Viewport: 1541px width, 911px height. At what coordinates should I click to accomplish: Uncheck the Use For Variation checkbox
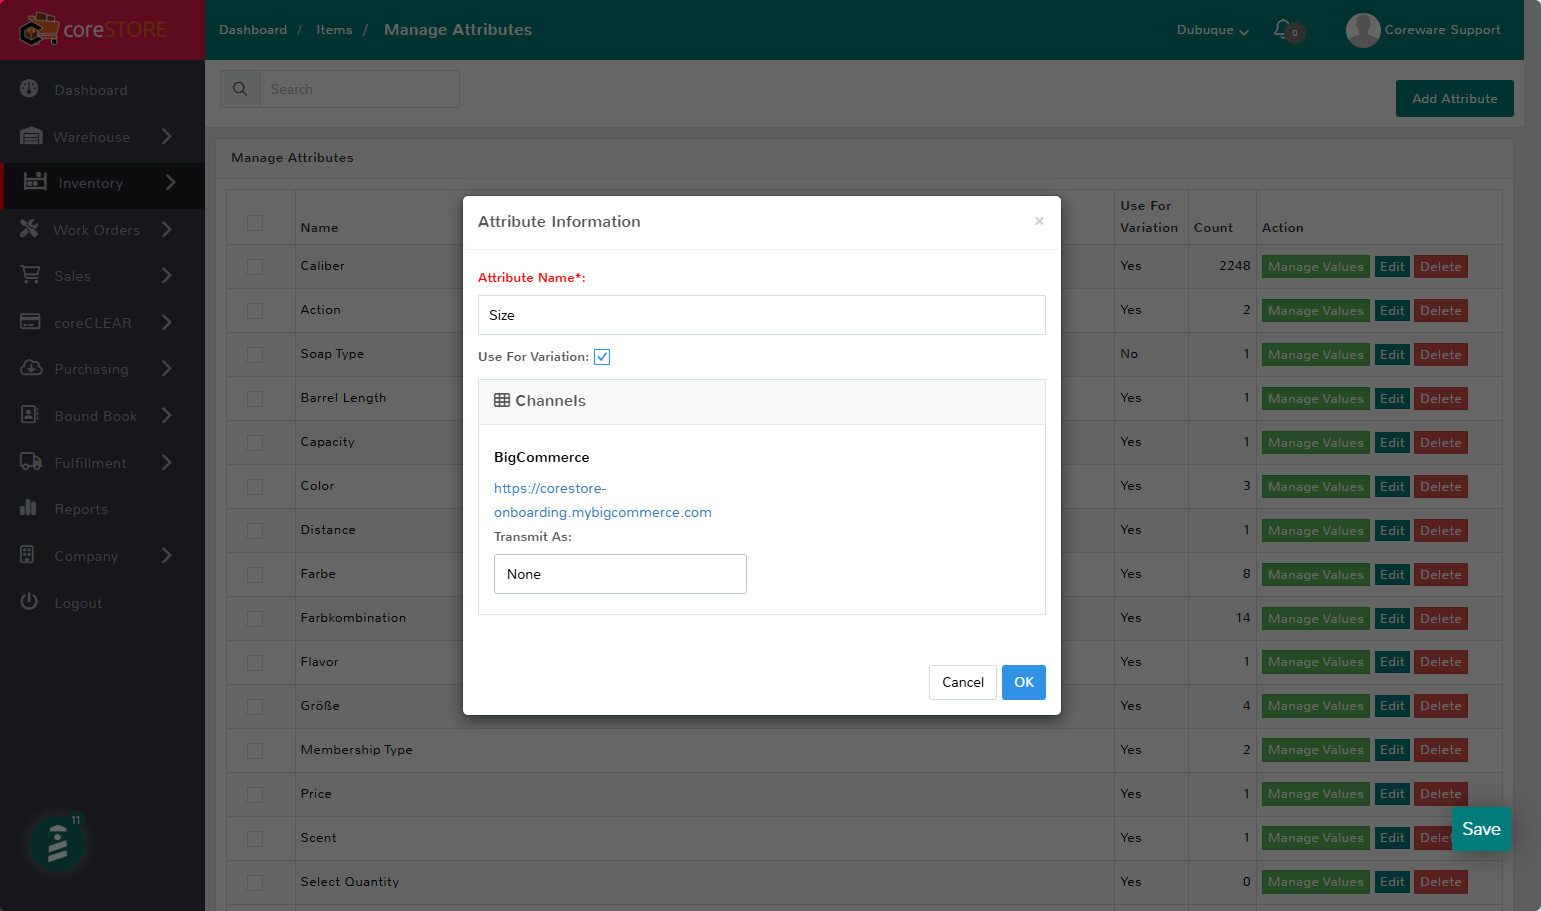602,357
